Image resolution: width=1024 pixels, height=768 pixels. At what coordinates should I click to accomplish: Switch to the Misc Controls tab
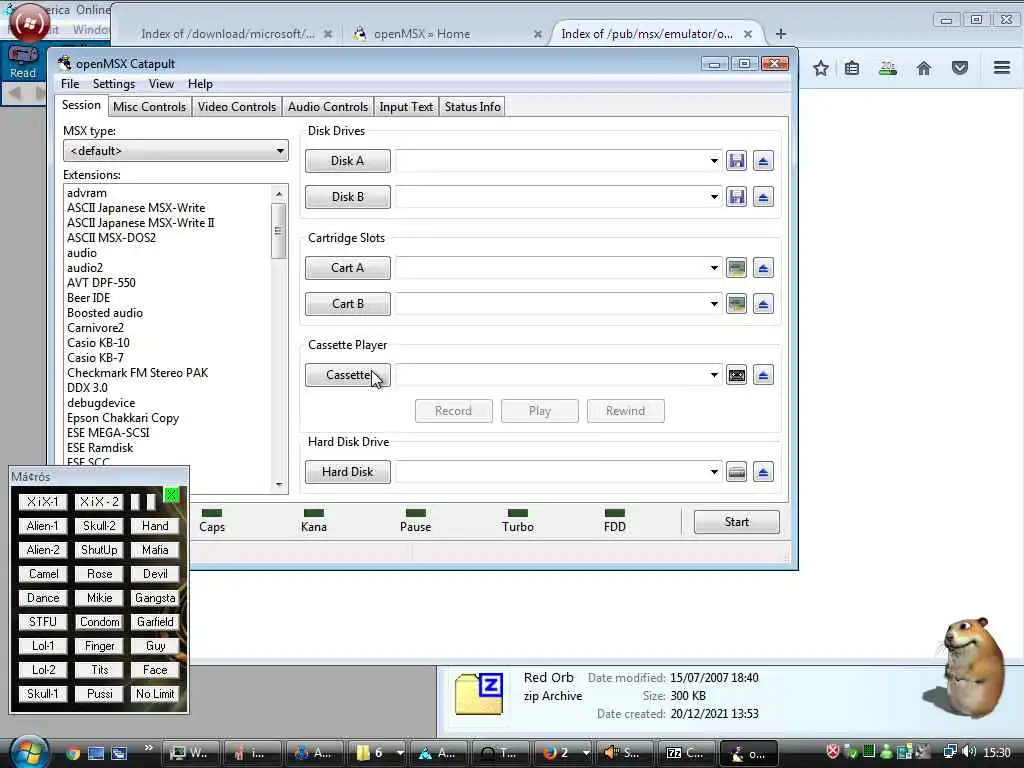tap(150, 106)
